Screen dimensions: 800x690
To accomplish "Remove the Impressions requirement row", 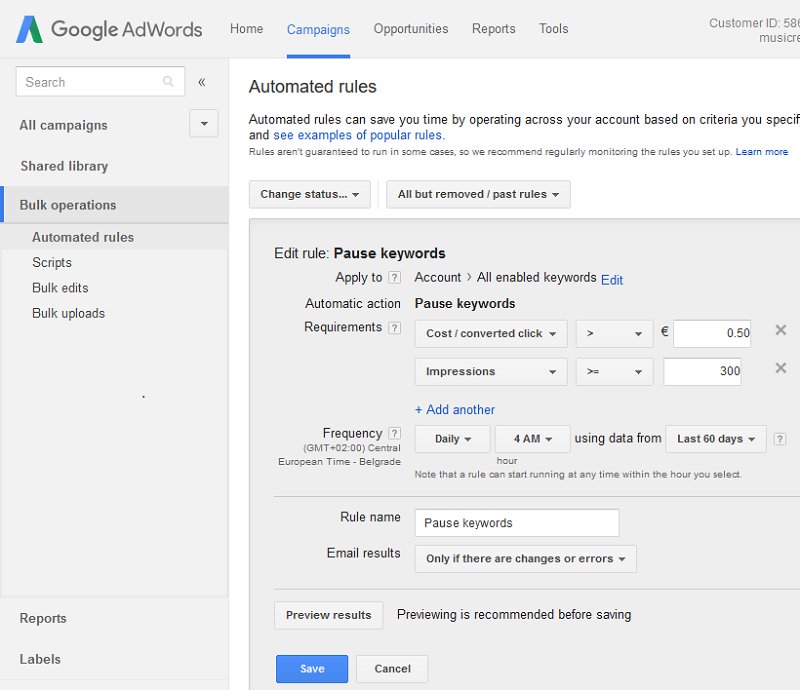I will tap(781, 368).
